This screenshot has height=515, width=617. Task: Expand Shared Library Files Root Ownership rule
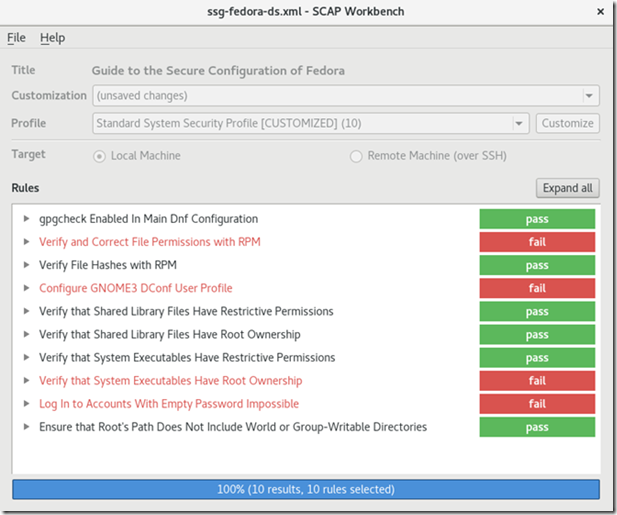(26, 334)
